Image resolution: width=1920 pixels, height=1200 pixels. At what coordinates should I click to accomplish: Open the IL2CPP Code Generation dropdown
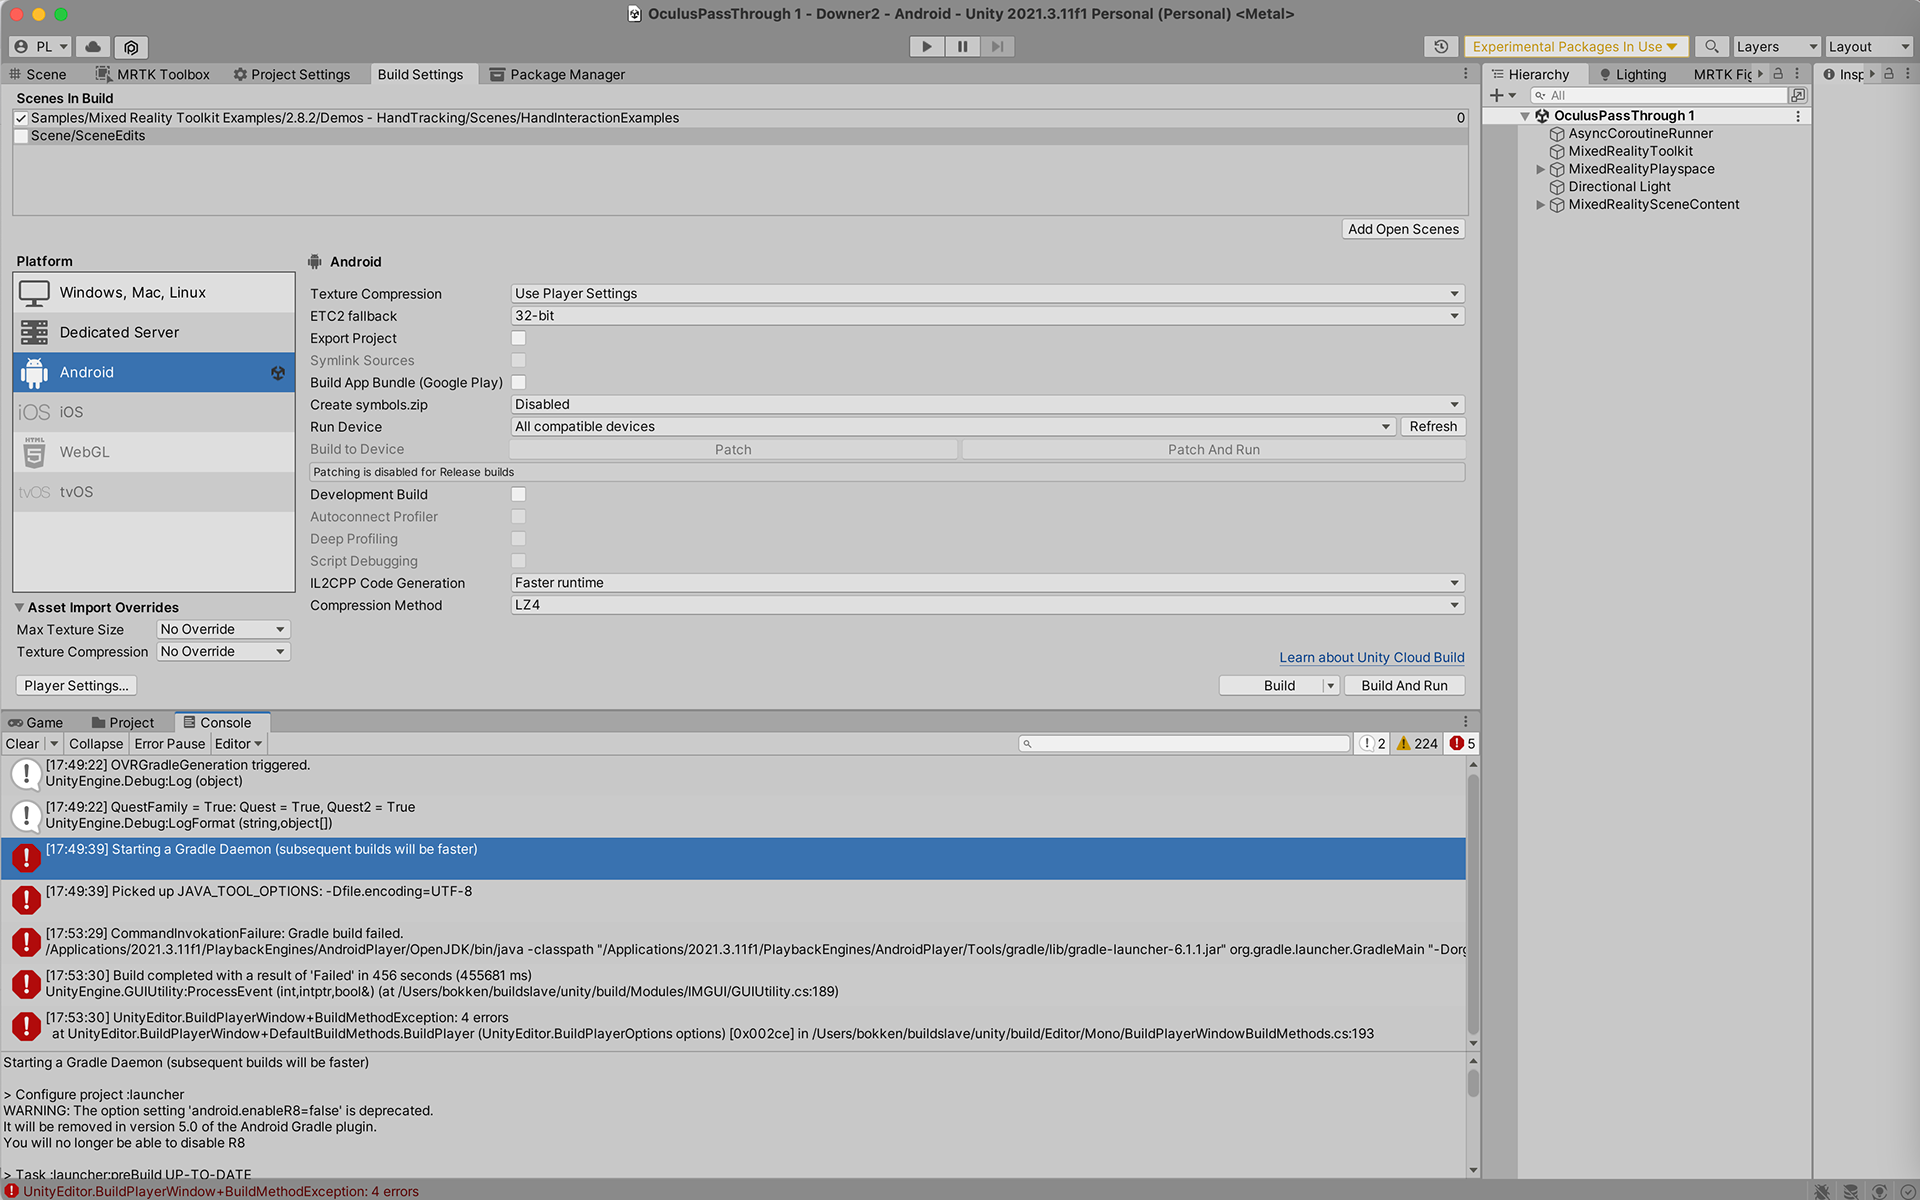(x=987, y=582)
